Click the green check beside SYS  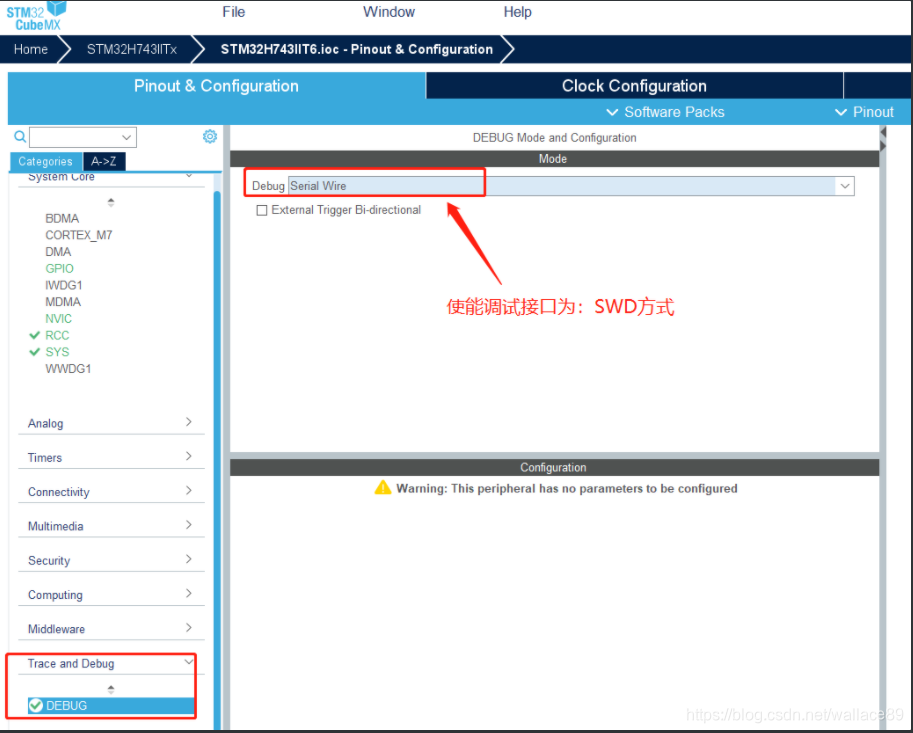point(34,352)
